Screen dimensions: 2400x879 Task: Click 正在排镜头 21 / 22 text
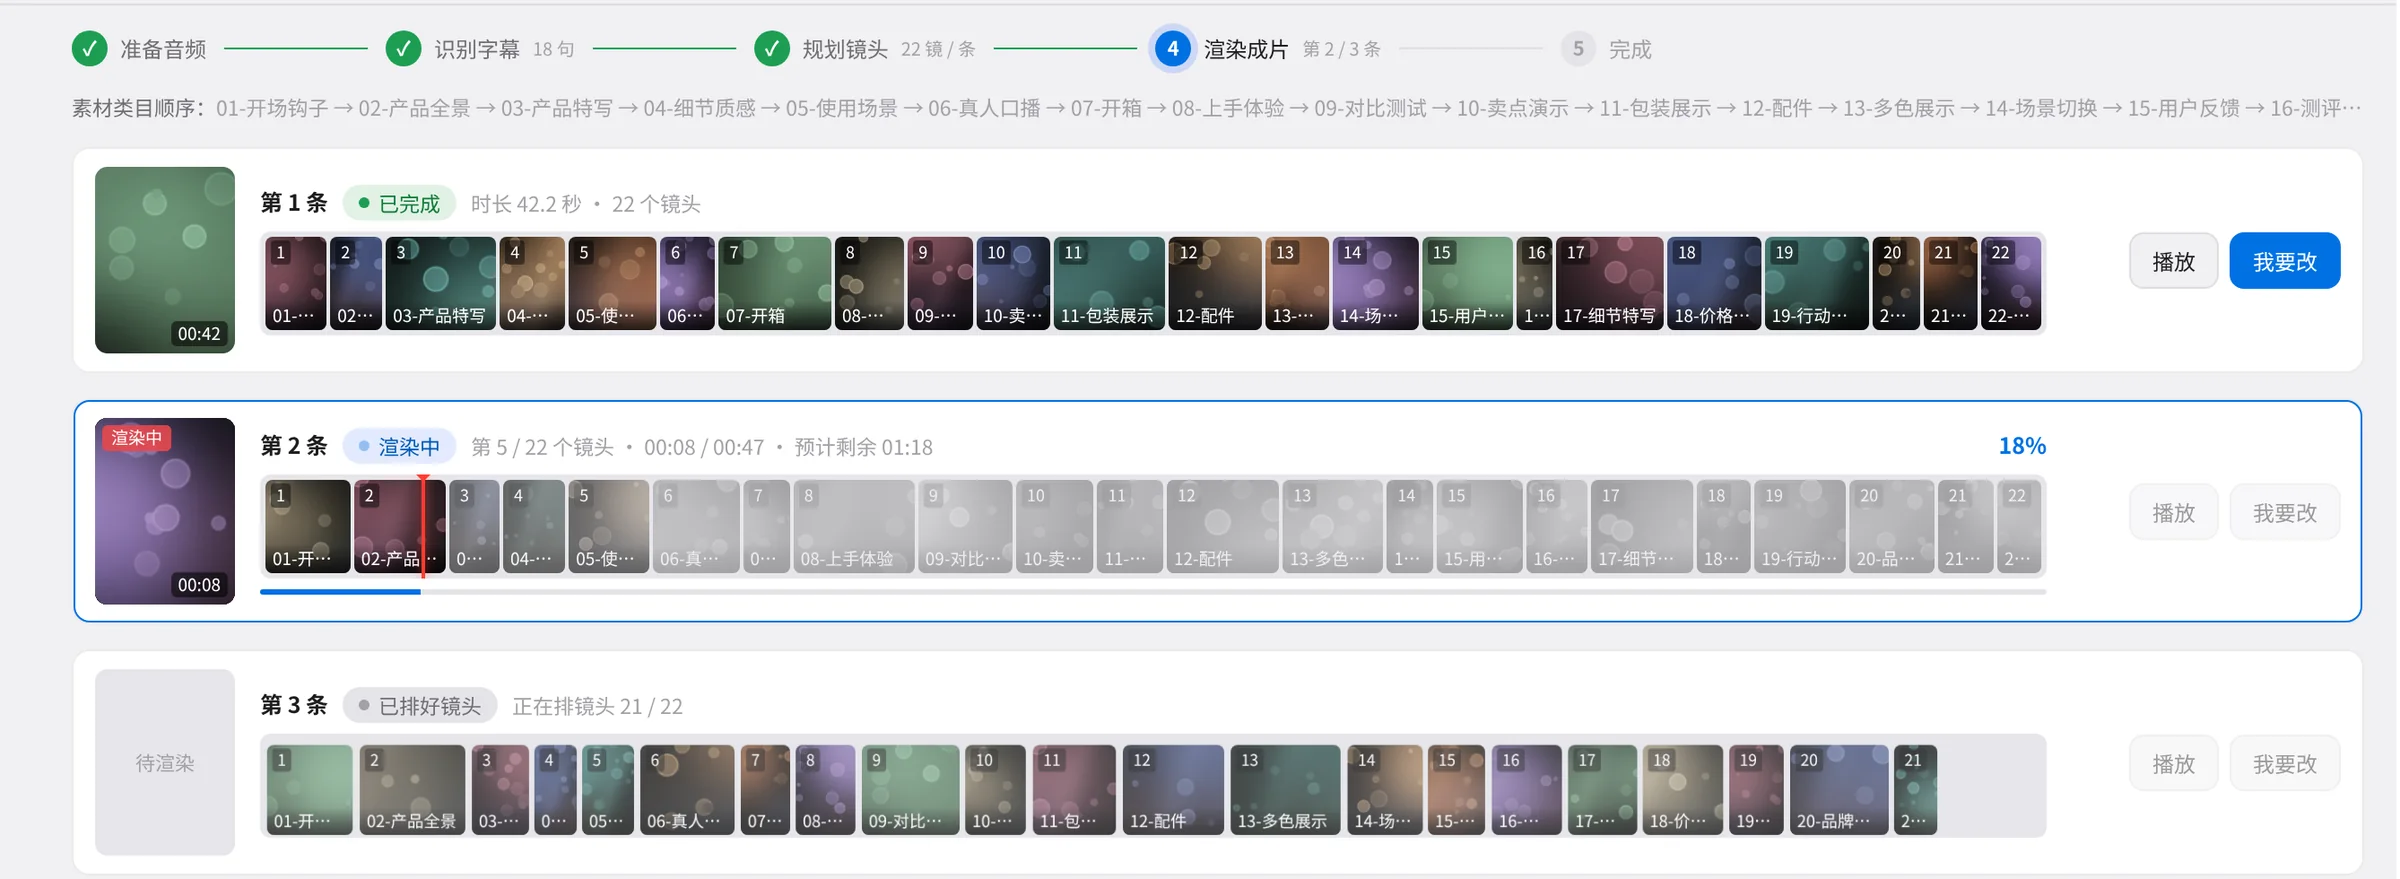597,706
